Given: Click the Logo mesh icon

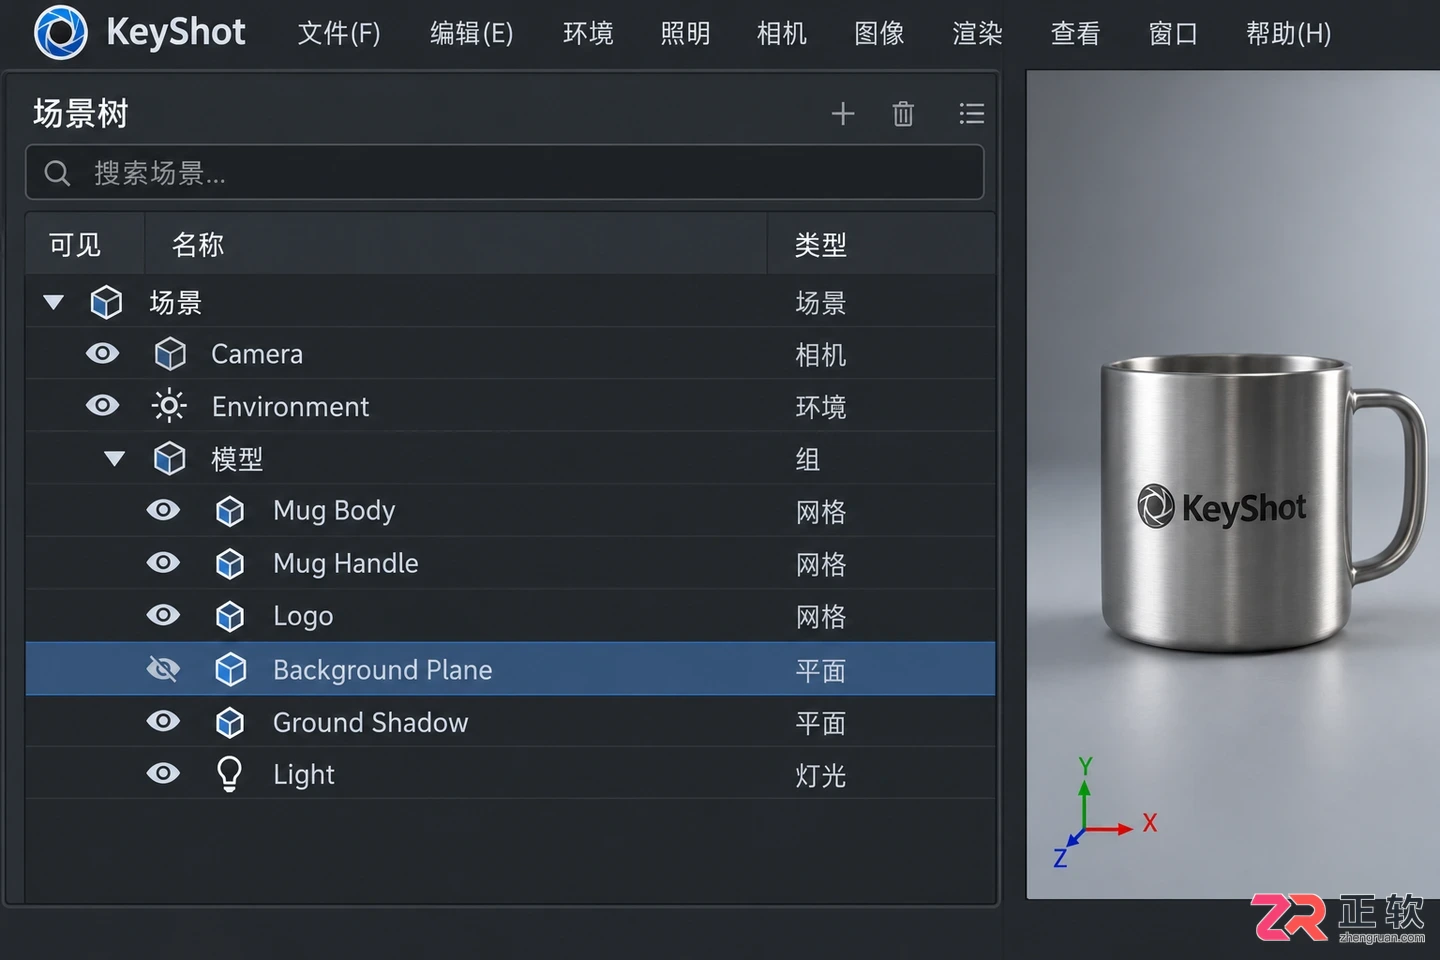Looking at the screenshot, I should (230, 616).
